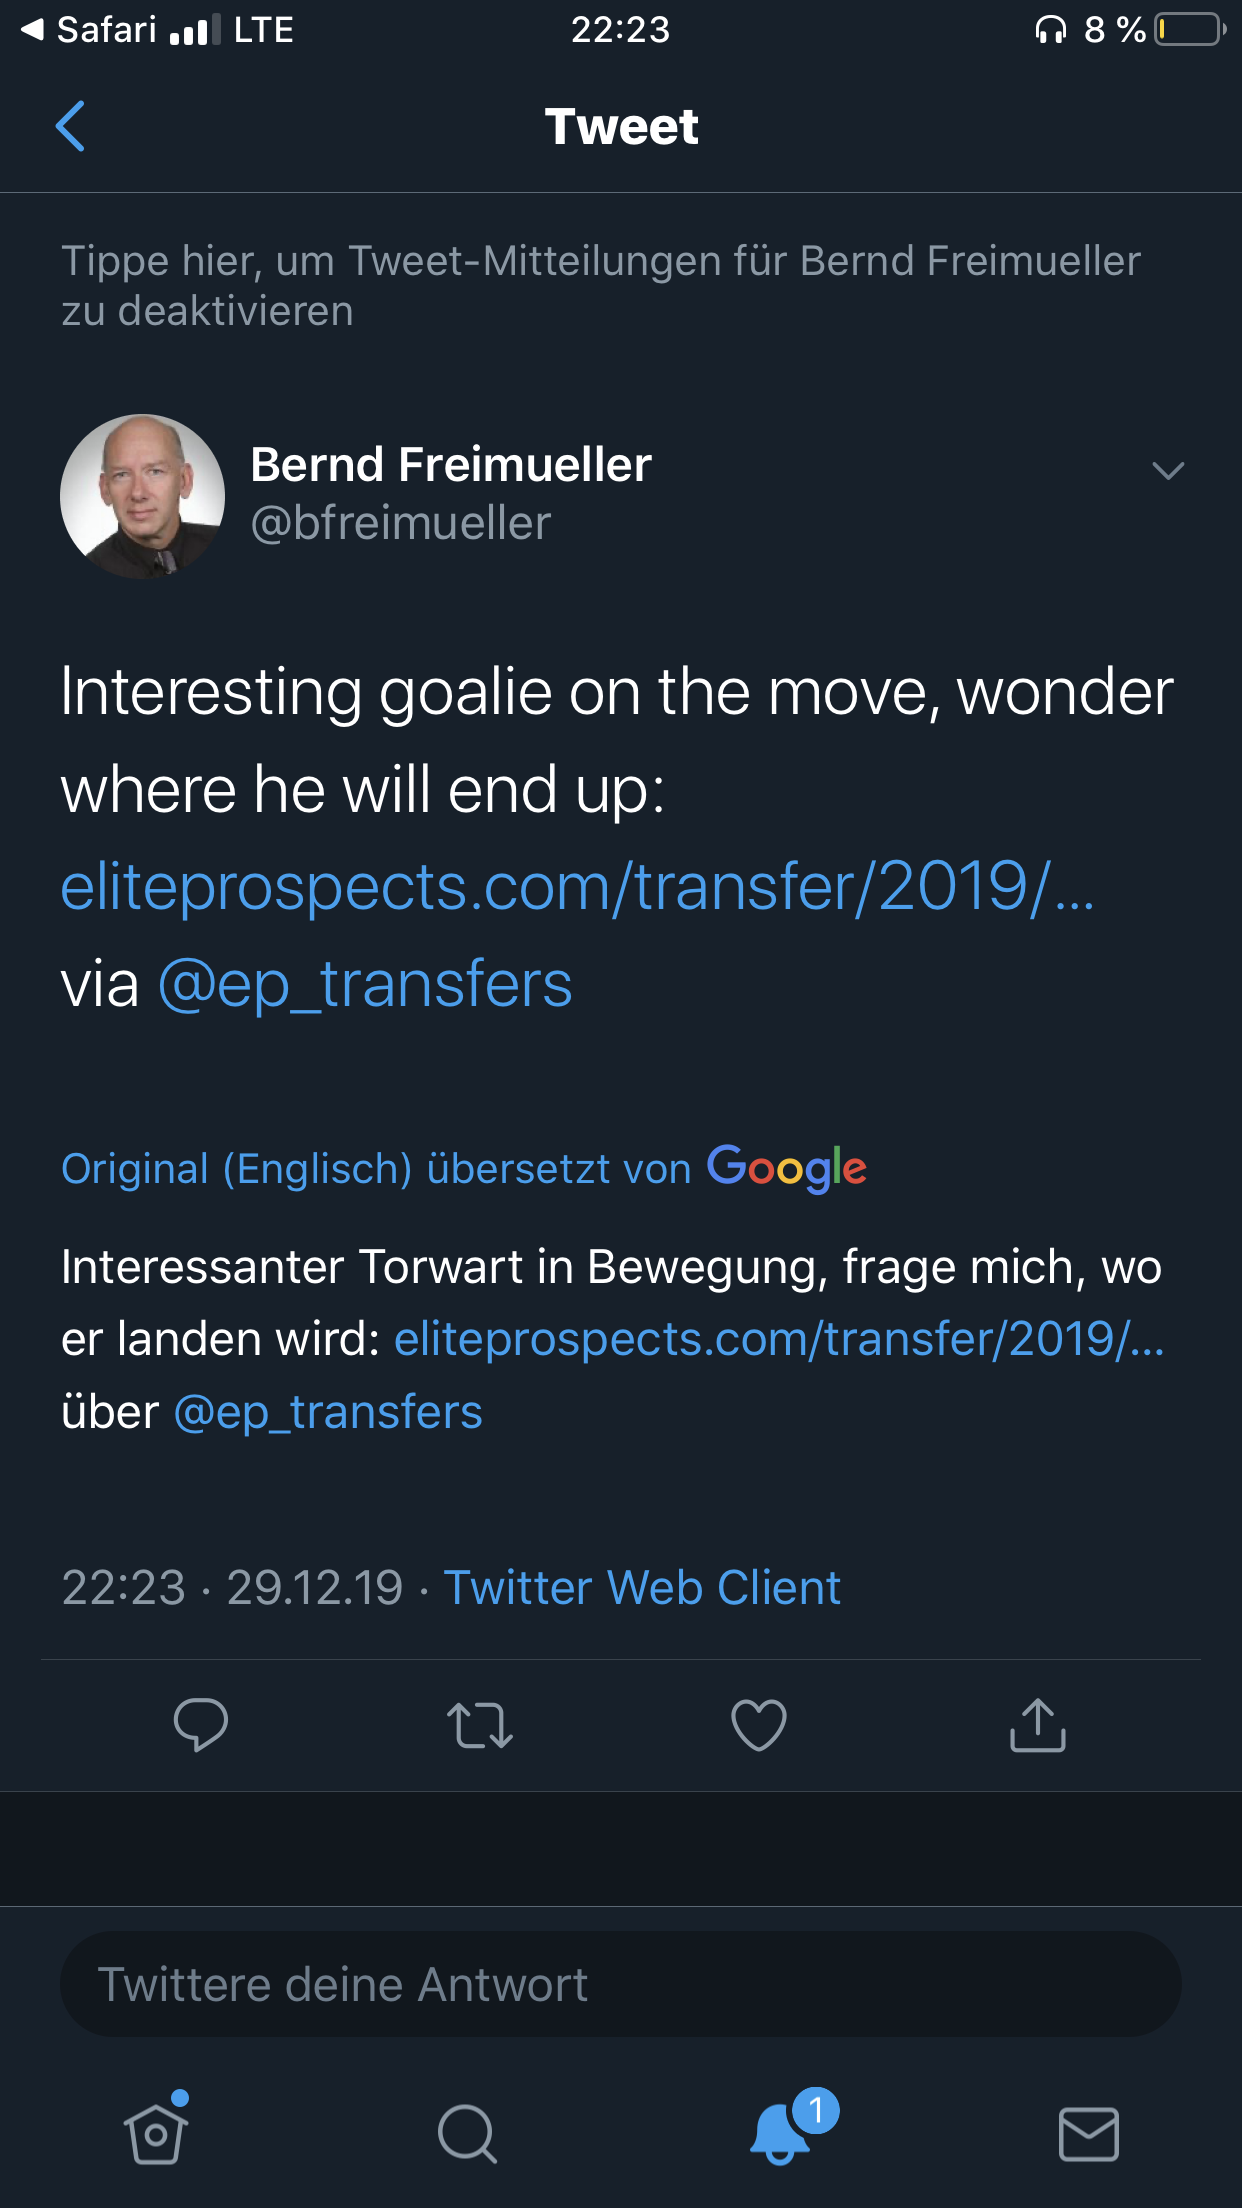Screen dimensions: 1242x2208
Task: Share the tweet via share icon
Action: (1038, 1724)
